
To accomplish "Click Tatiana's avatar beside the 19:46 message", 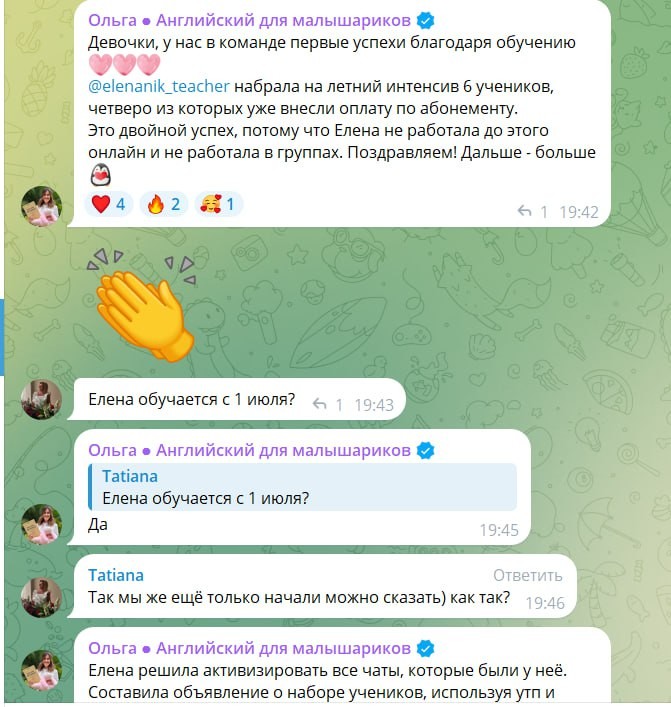I will pos(41,597).
